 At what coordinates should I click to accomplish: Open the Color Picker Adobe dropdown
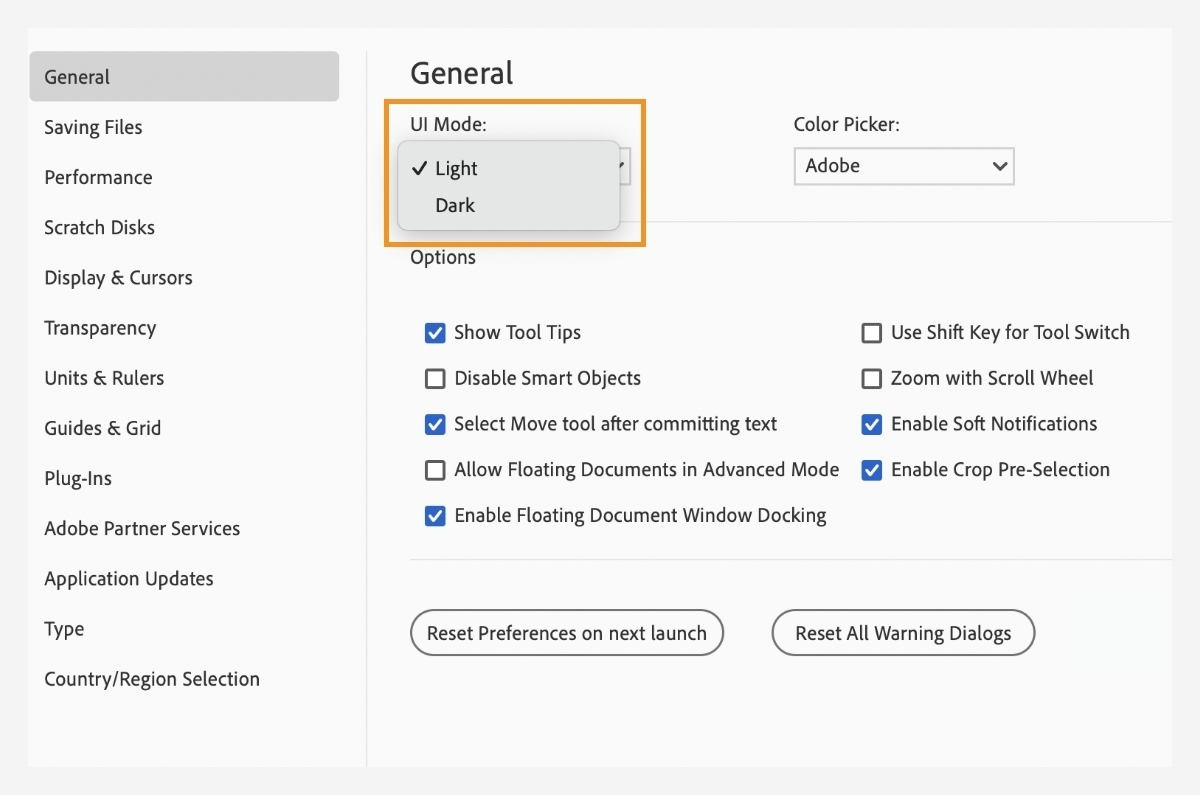tap(903, 166)
